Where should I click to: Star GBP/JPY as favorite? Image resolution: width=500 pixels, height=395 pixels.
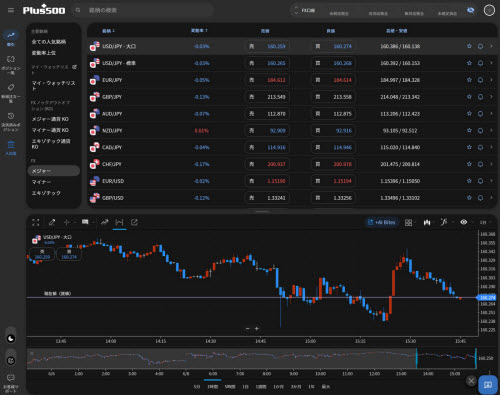point(469,97)
